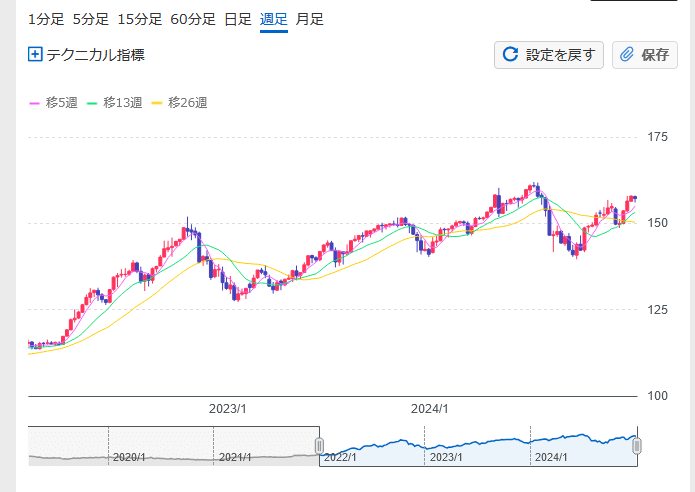Viewport: 695px width, 492px height.
Task: Switch to the 1分足 chart interval
Action: coord(46,20)
